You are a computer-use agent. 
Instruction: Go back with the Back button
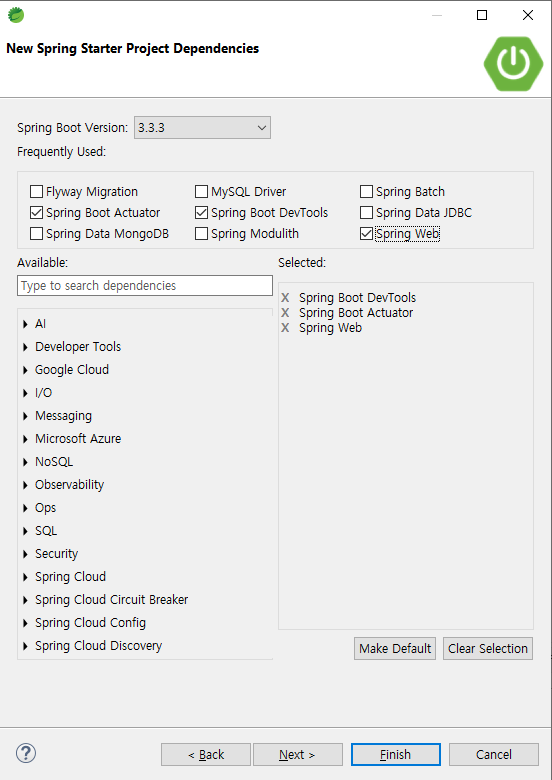point(206,755)
